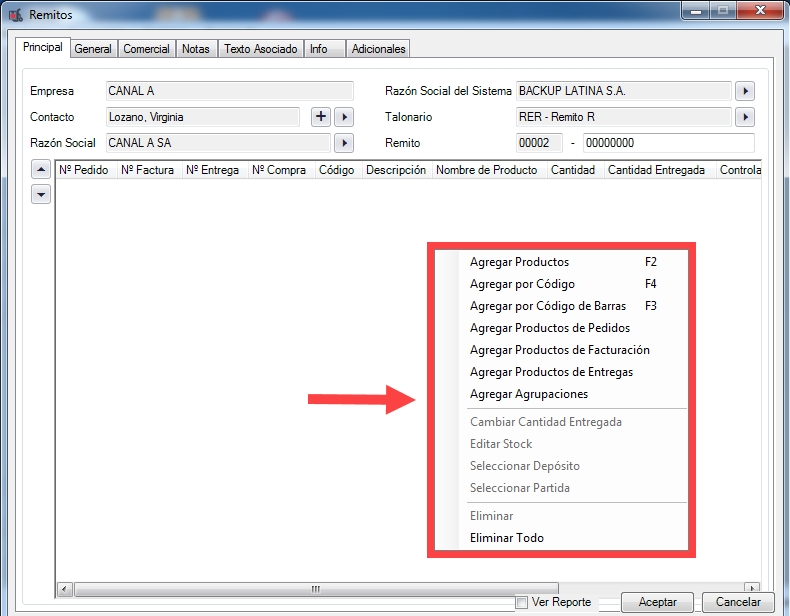The height and width of the screenshot is (616, 790).
Task: Close the Remitos window
Action: tap(761, 11)
